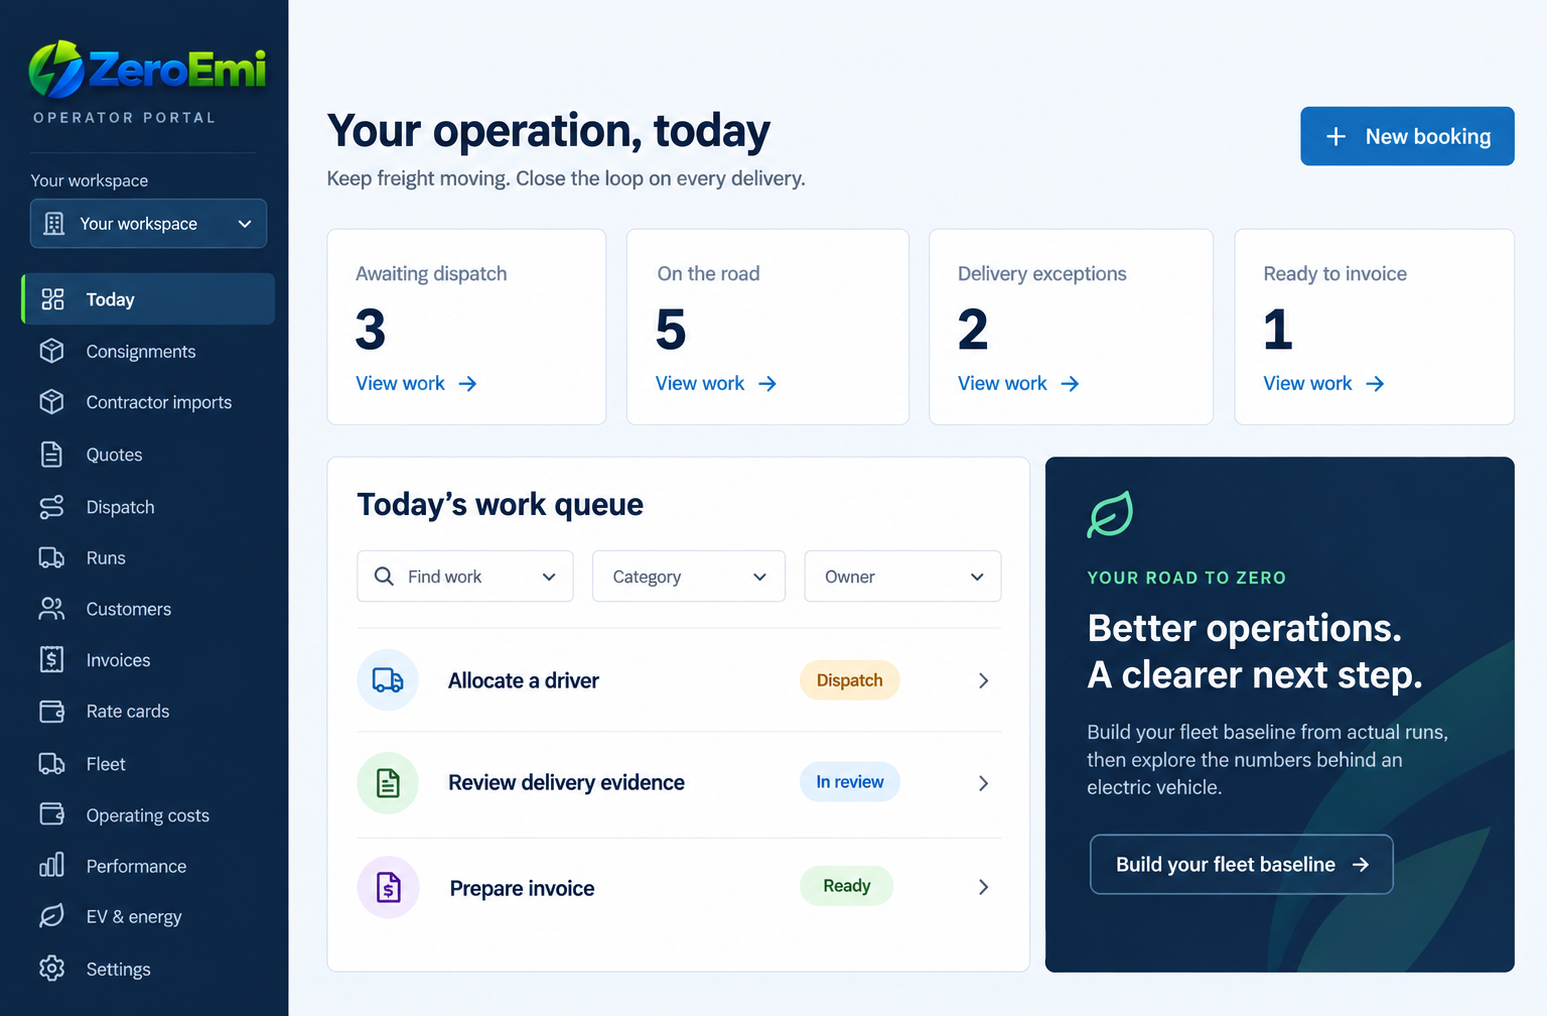Screen dimensions: 1547x1016
Task: Click the Operating costs wallet icon
Action: (x=52, y=814)
